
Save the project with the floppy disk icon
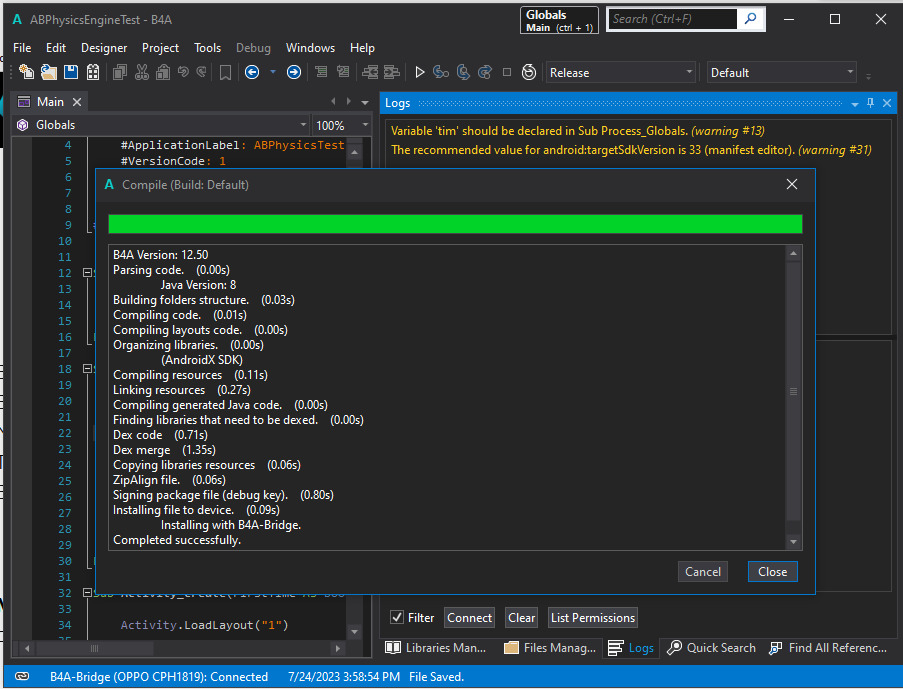click(71, 72)
